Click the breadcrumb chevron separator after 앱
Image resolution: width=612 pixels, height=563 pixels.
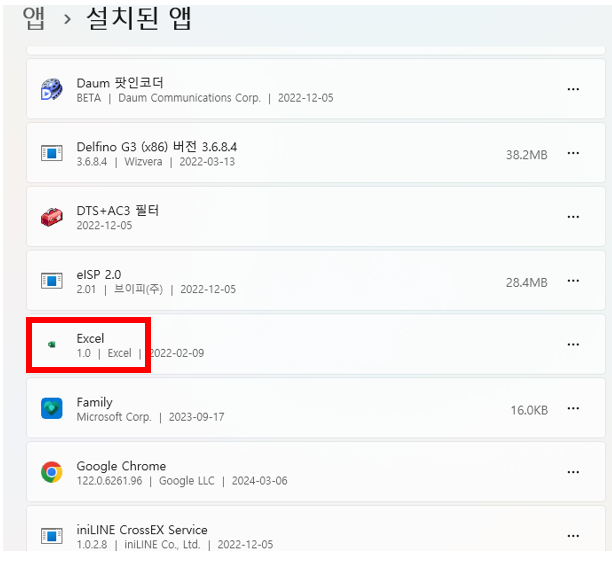point(68,19)
